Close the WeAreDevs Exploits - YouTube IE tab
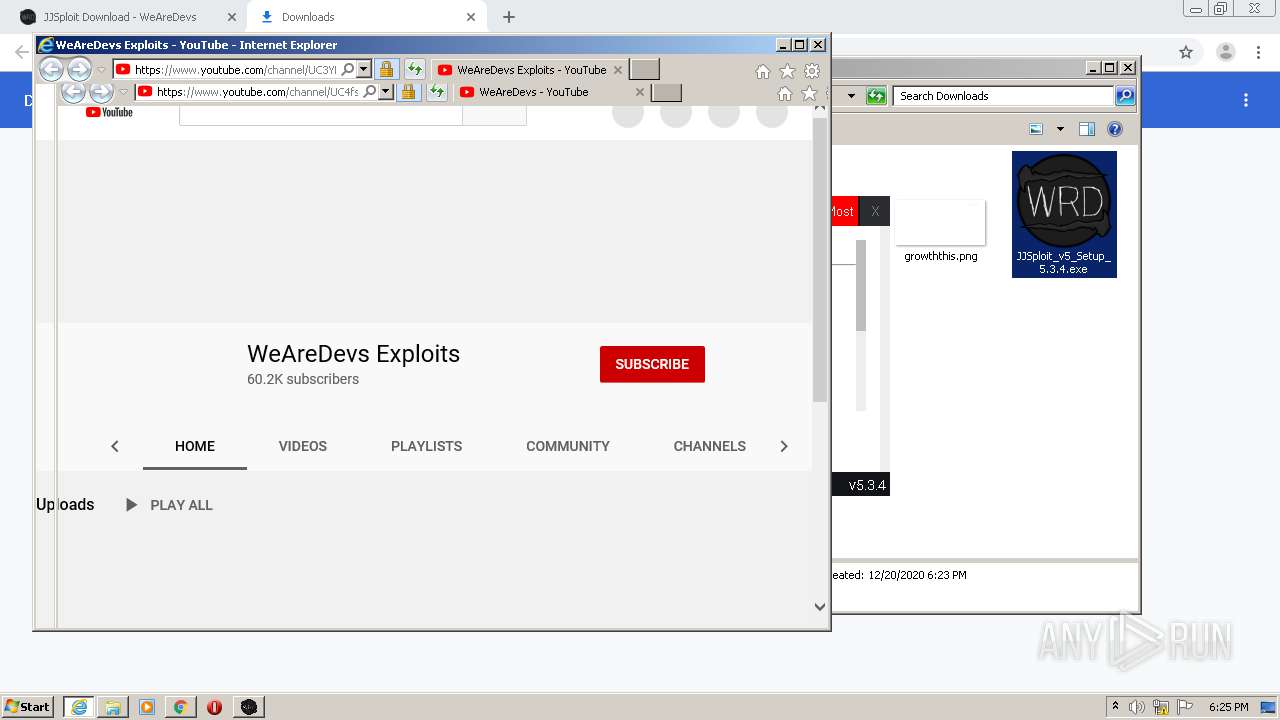 tap(618, 70)
